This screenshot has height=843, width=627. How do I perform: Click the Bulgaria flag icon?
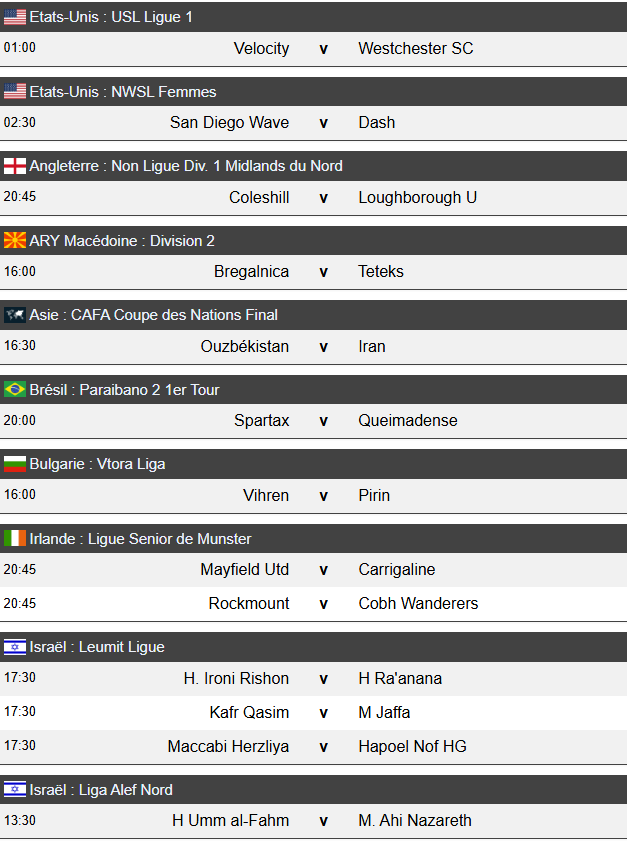click(x=15, y=464)
